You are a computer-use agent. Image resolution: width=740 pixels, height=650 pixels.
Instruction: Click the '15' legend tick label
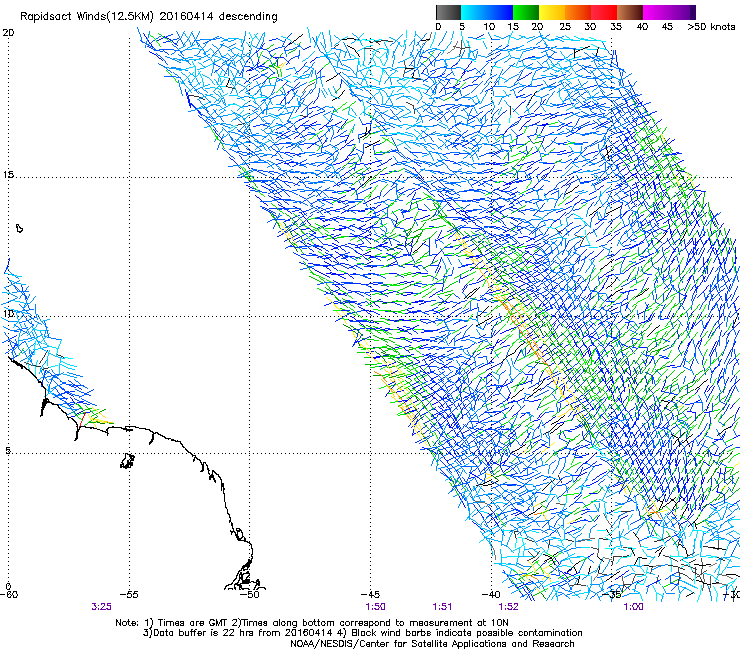point(513,27)
